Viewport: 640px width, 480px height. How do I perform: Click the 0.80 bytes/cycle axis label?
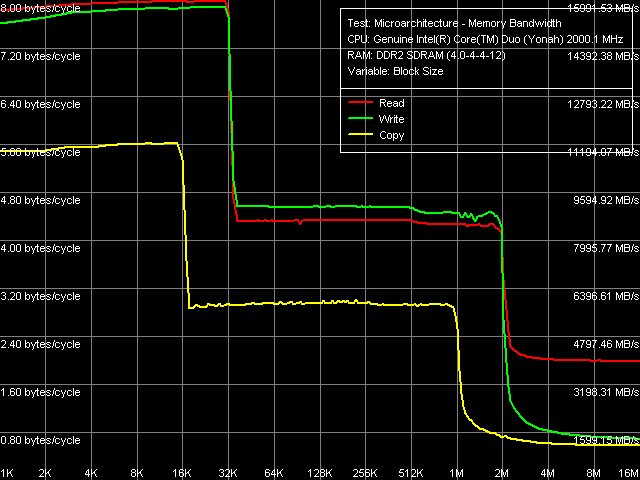40,440
